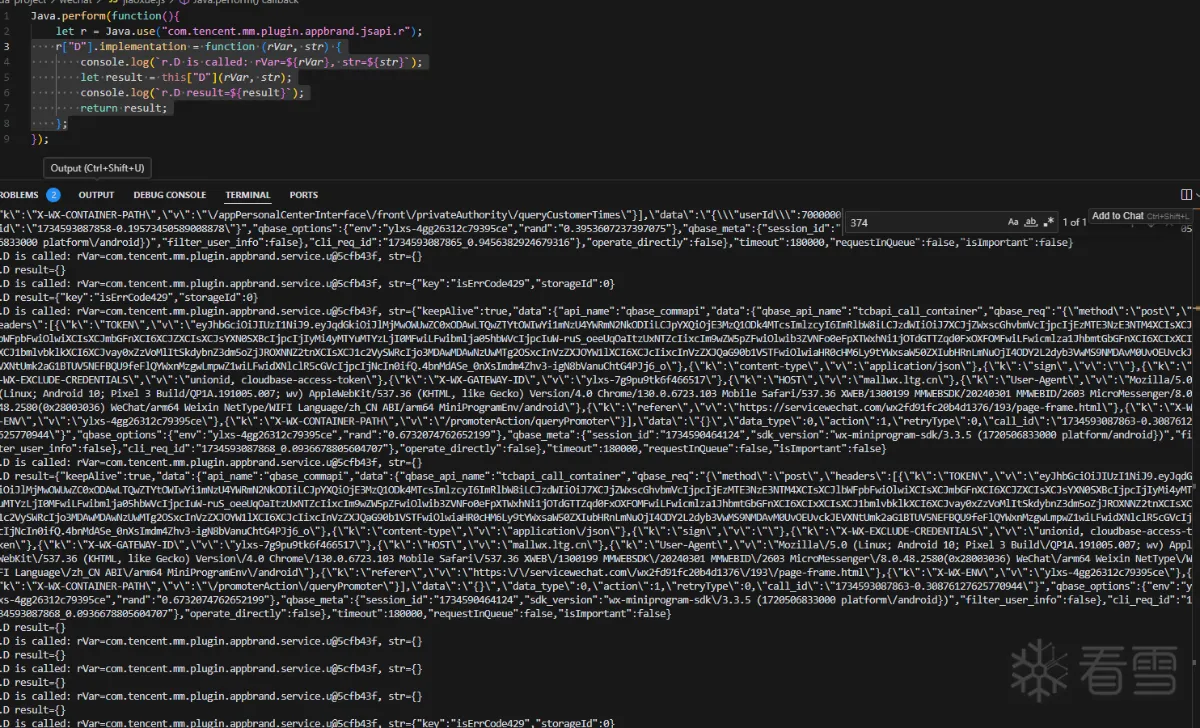Toggle Match Whole Word in find box
The height and width of the screenshot is (728, 1200).
coord(1031,222)
